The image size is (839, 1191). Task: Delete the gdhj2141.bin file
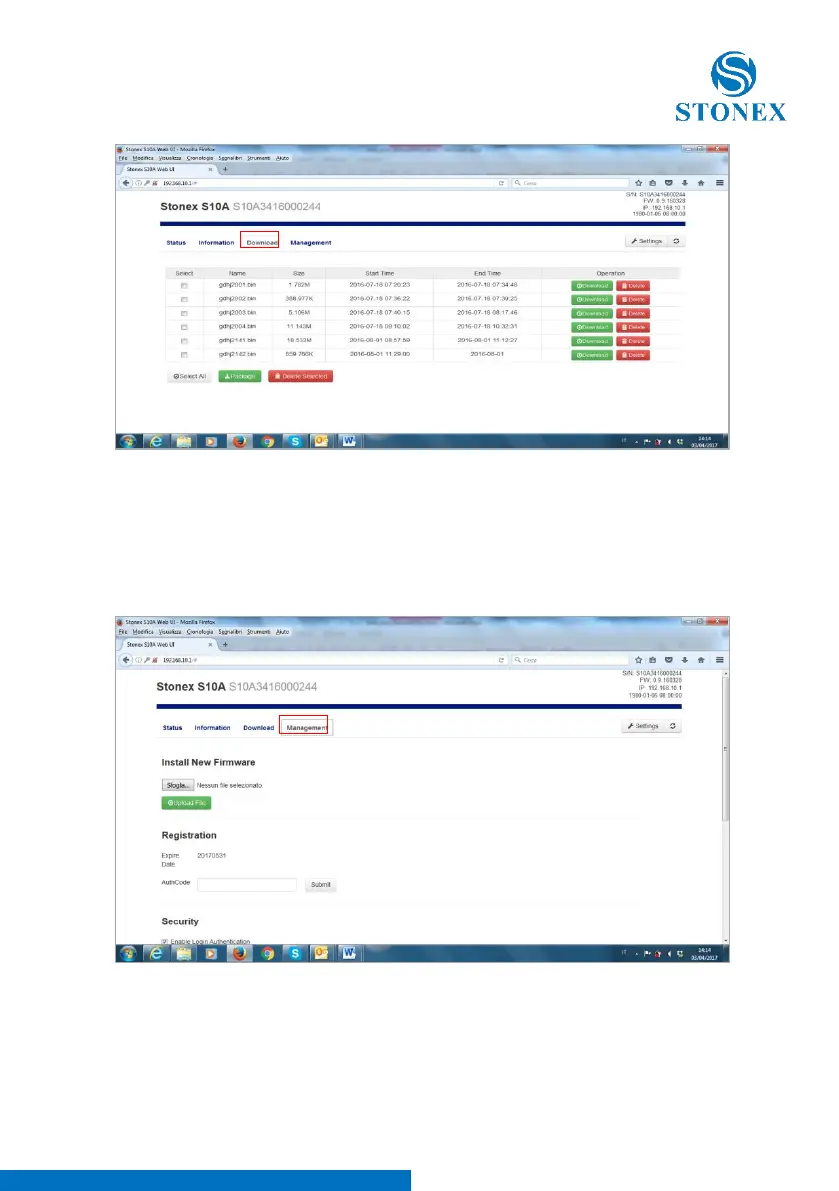632,341
